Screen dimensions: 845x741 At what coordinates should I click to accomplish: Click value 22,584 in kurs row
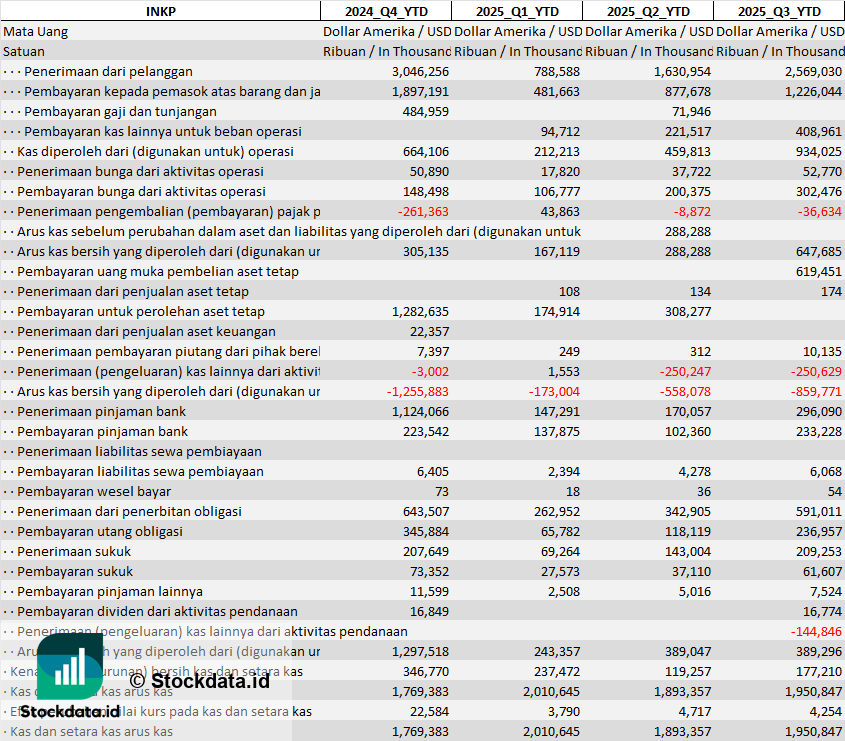429,711
